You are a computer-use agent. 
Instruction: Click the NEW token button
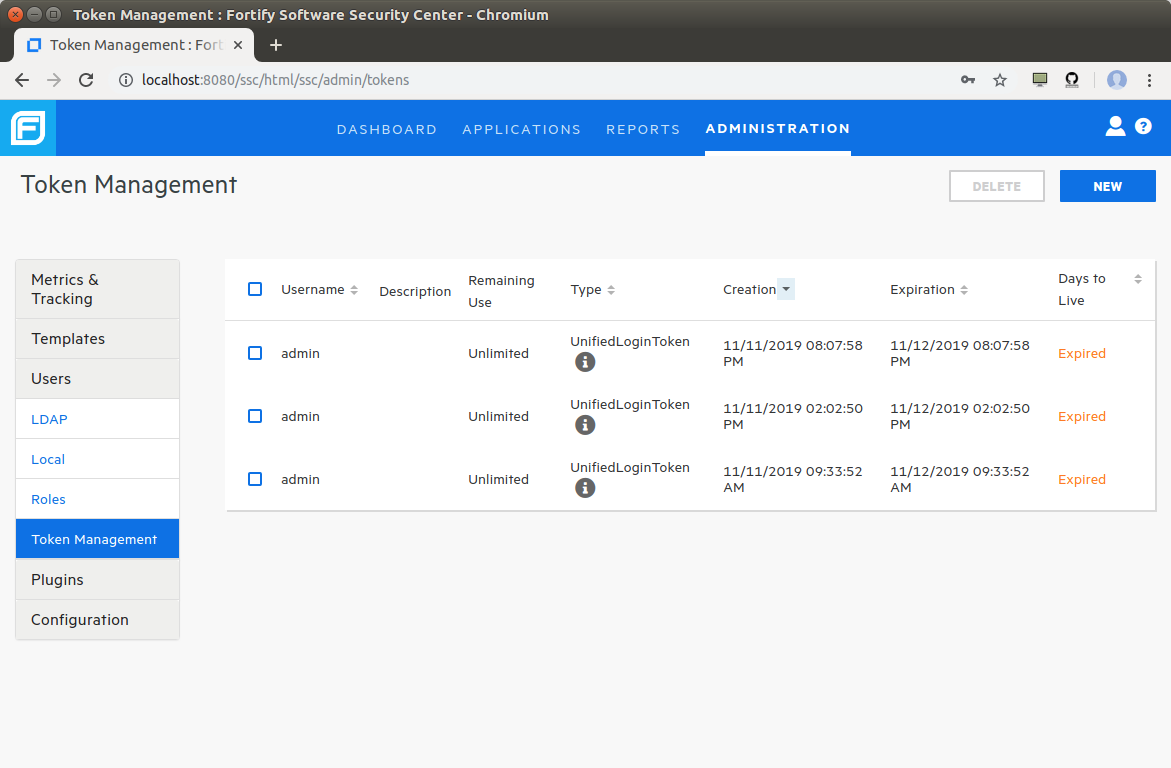[1108, 186]
